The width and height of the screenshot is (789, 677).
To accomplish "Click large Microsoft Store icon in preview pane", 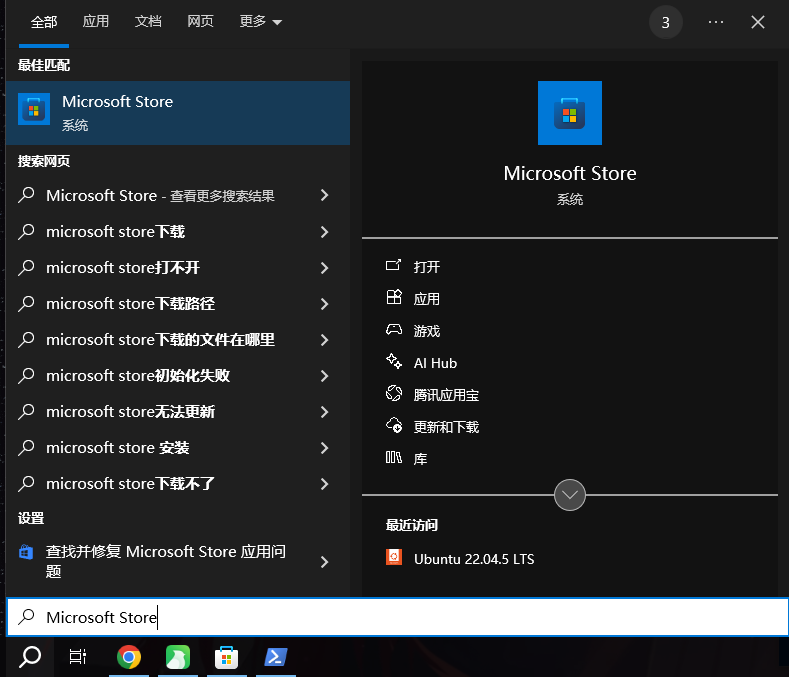I will (x=570, y=113).
